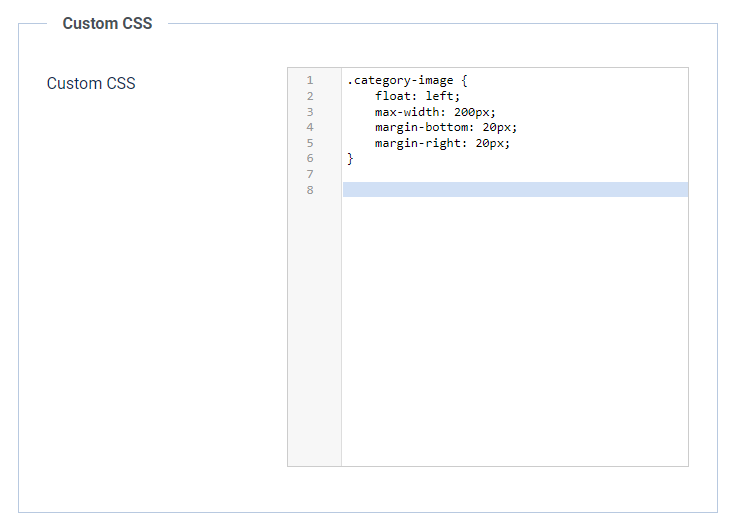Viewport: 740px width, 532px height.
Task: Click line number 8 in the editor gutter
Action: click(310, 190)
